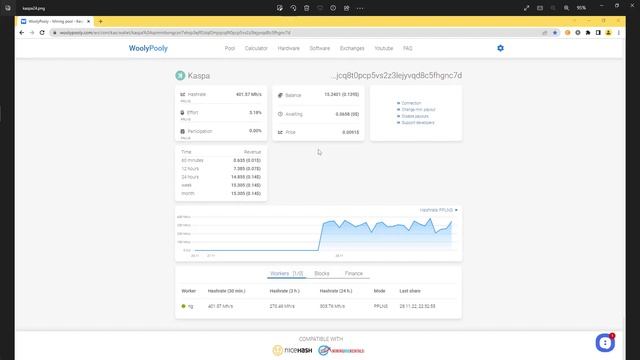This screenshot has height=360, width=640.
Task: Click the Participation stat icon
Action: pyautogui.click(x=182, y=131)
